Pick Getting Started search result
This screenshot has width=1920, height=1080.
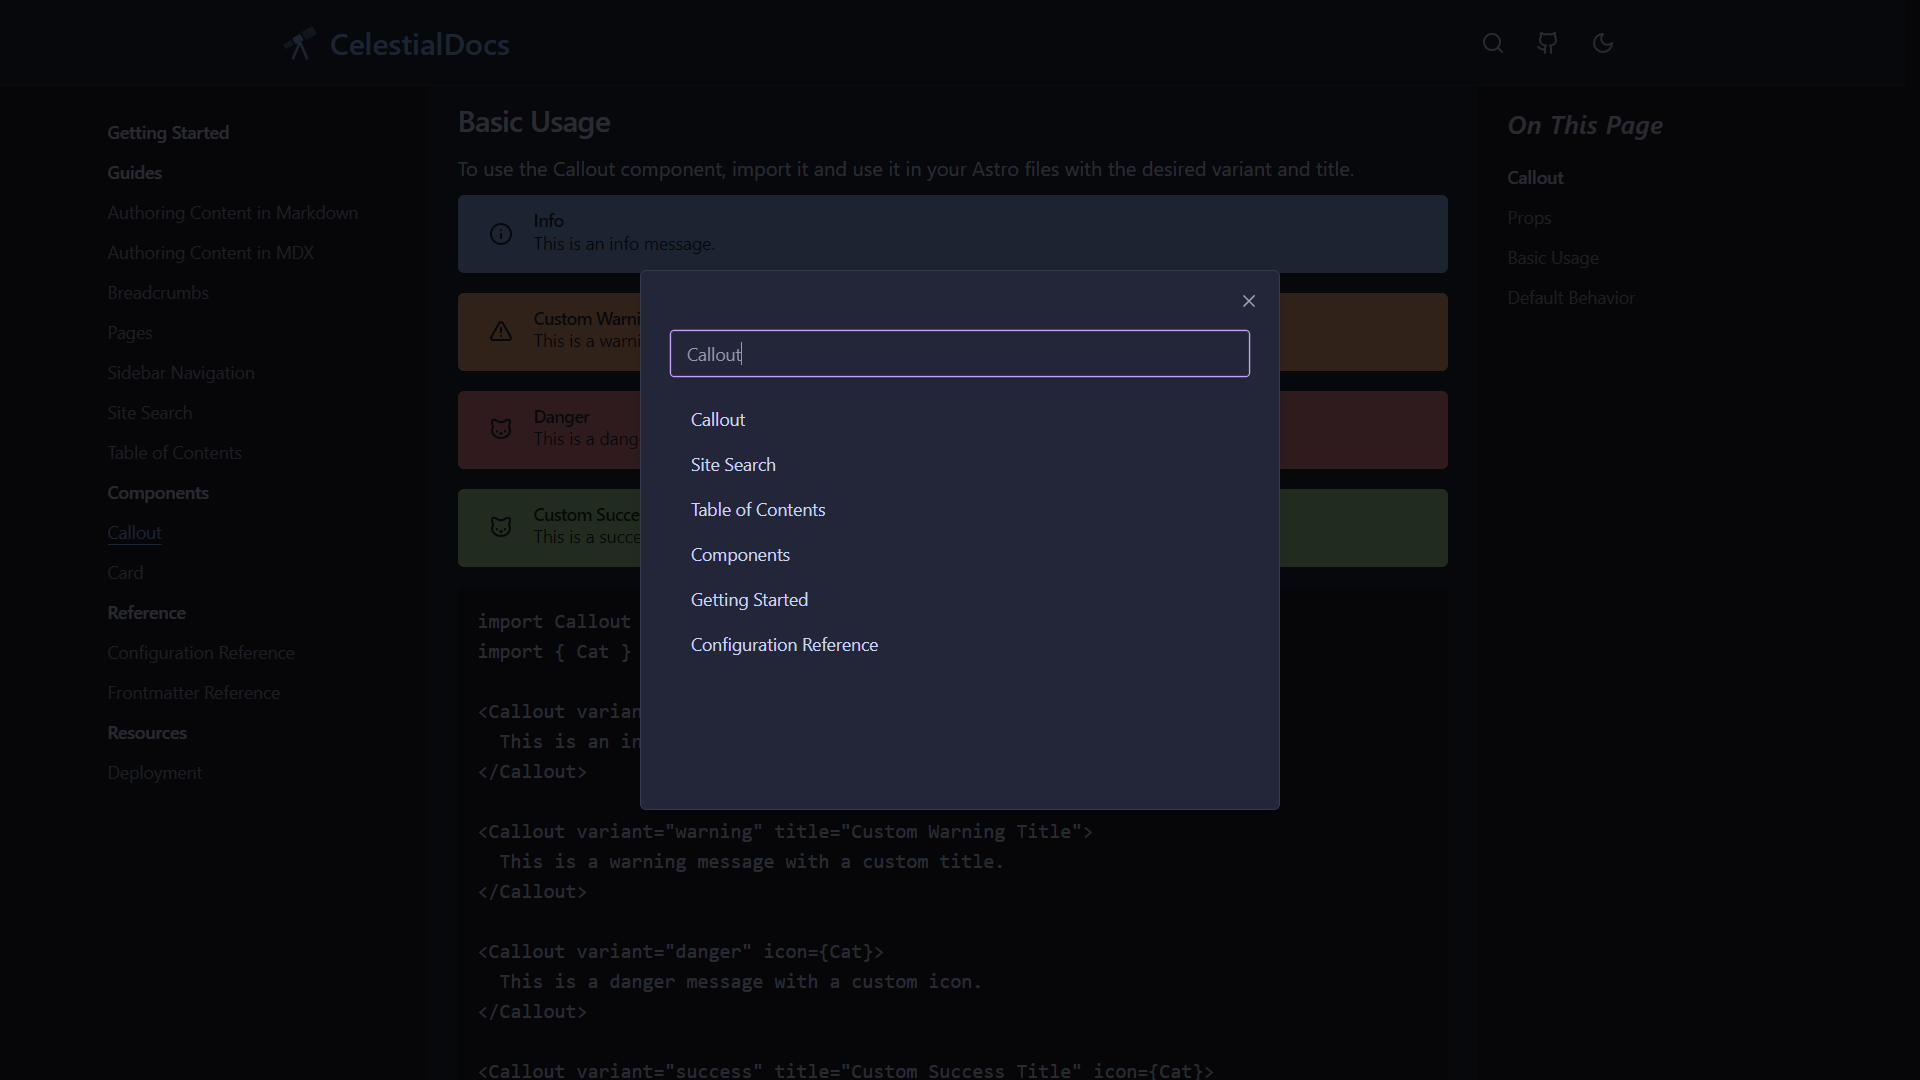point(748,600)
